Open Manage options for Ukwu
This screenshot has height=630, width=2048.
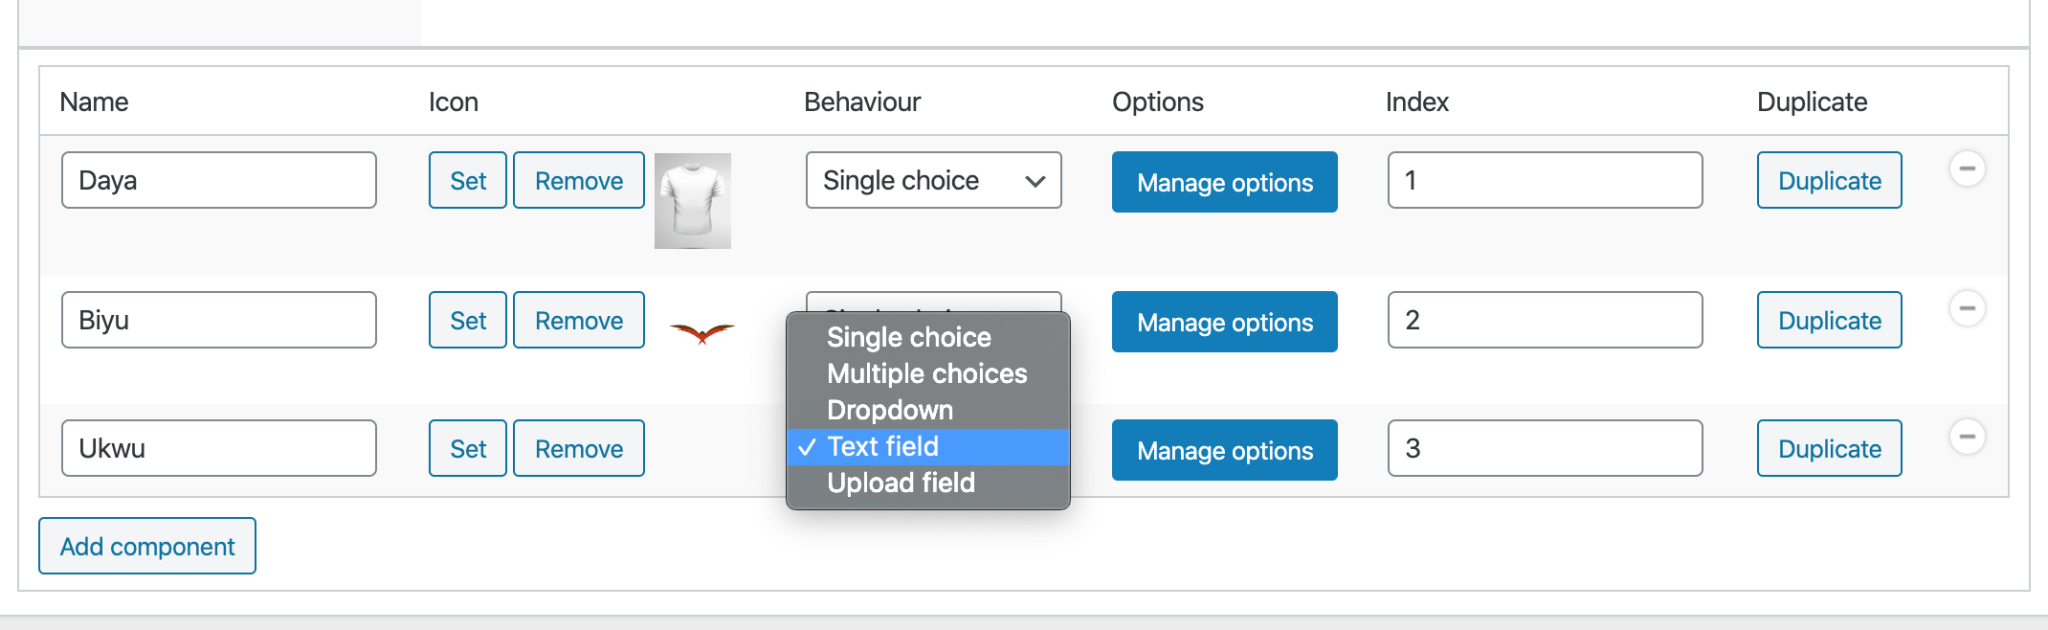click(1224, 450)
